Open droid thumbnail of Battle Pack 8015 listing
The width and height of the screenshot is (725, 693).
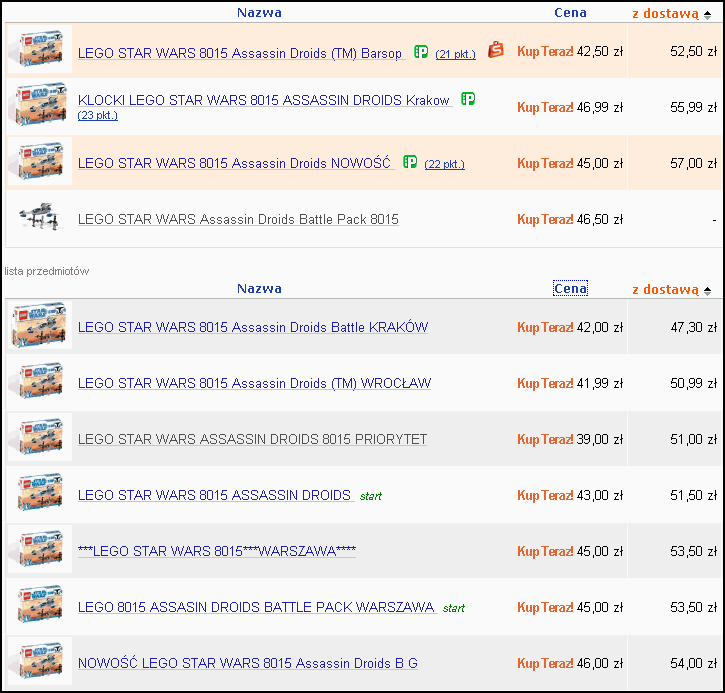[40, 217]
